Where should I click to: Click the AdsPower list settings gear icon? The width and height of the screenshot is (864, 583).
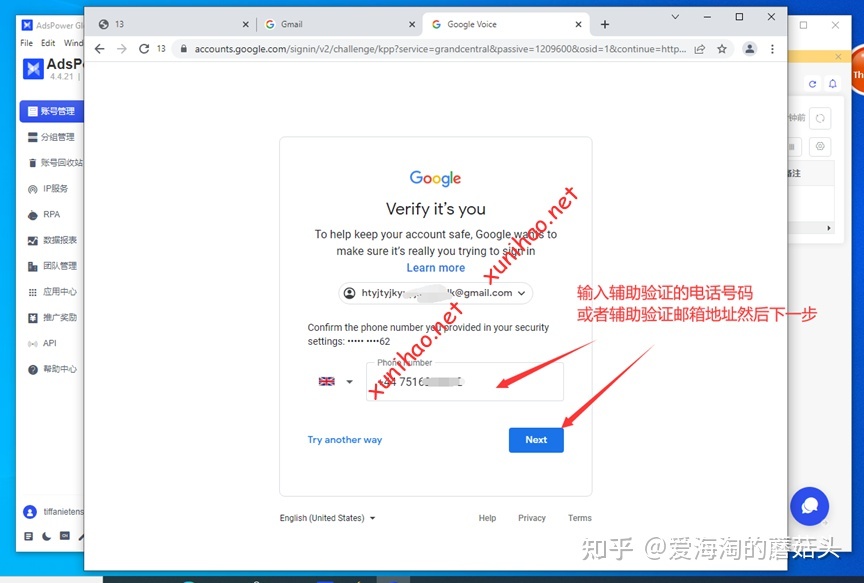[x=820, y=147]
